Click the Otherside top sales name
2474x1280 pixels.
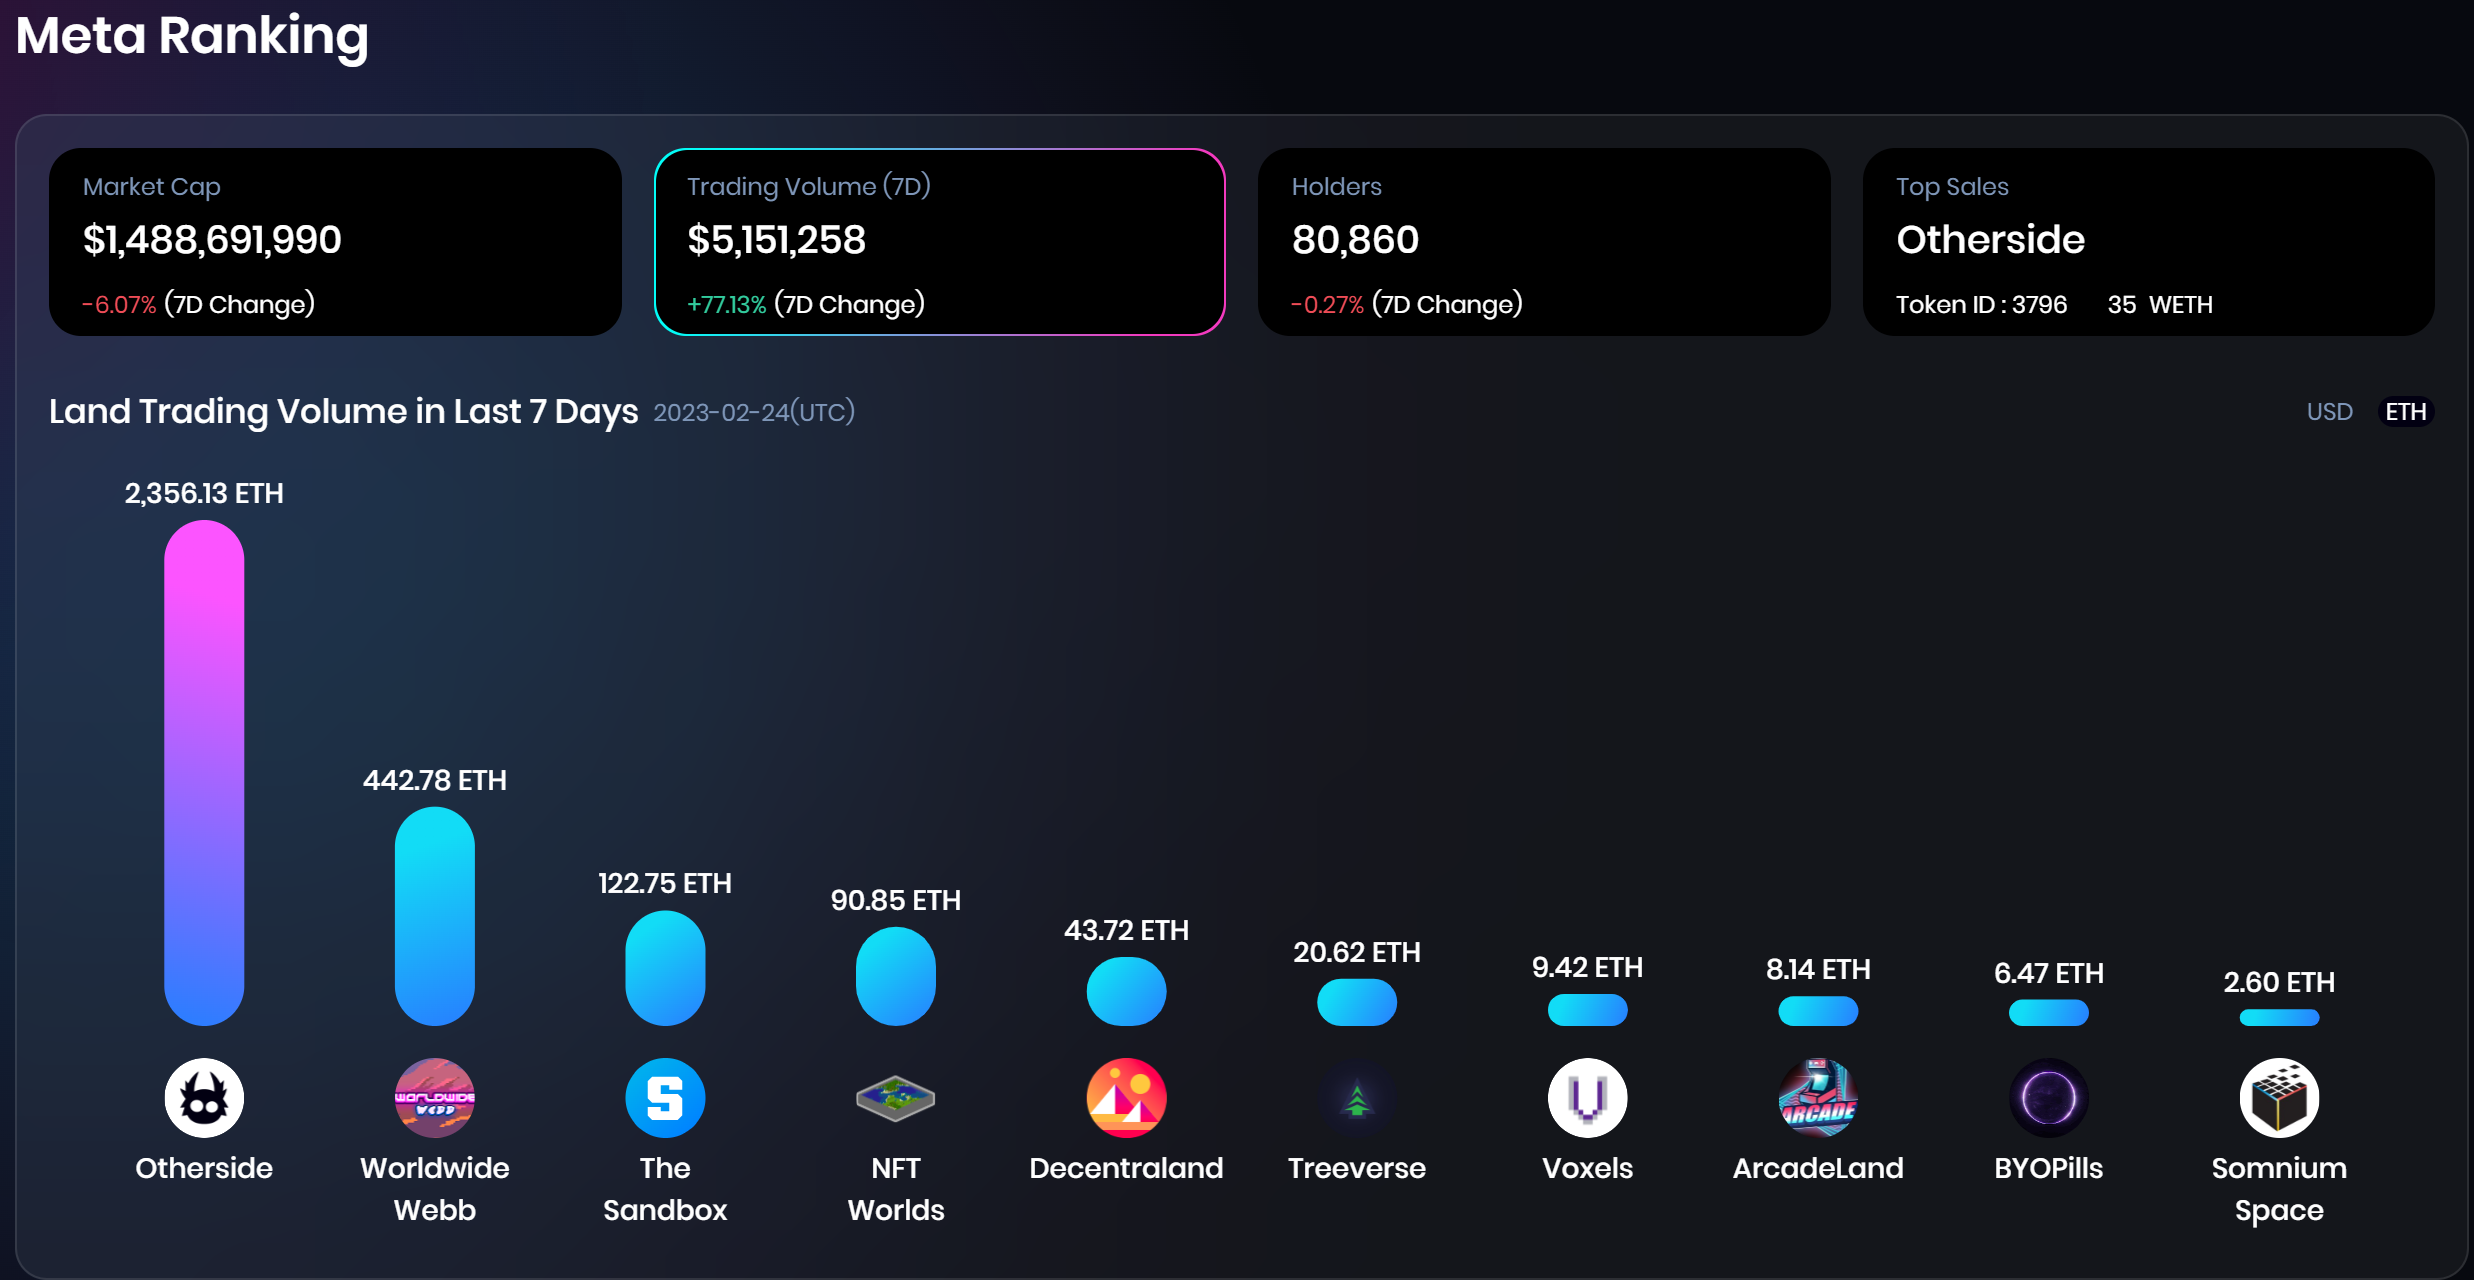click(x=1990, y=240)
